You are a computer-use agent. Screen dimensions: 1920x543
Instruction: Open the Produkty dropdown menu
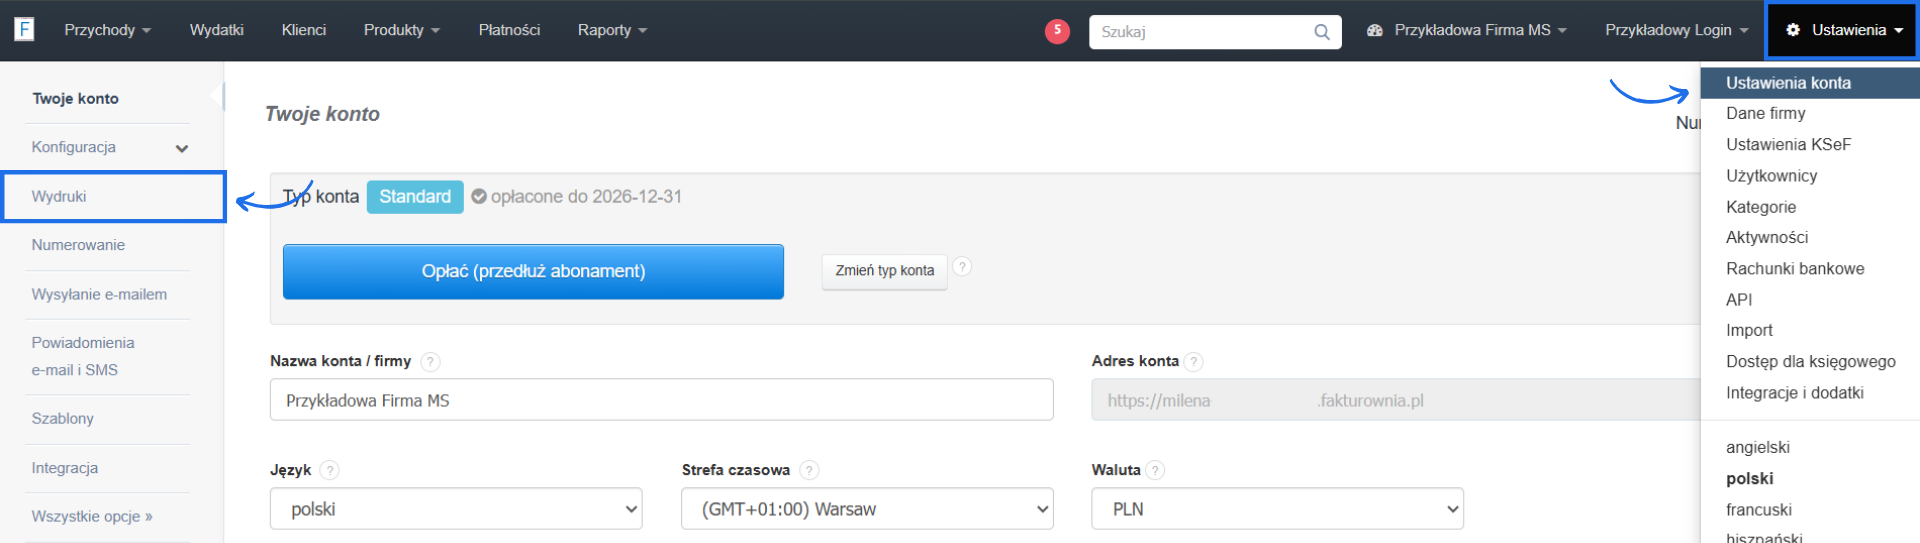401,30
